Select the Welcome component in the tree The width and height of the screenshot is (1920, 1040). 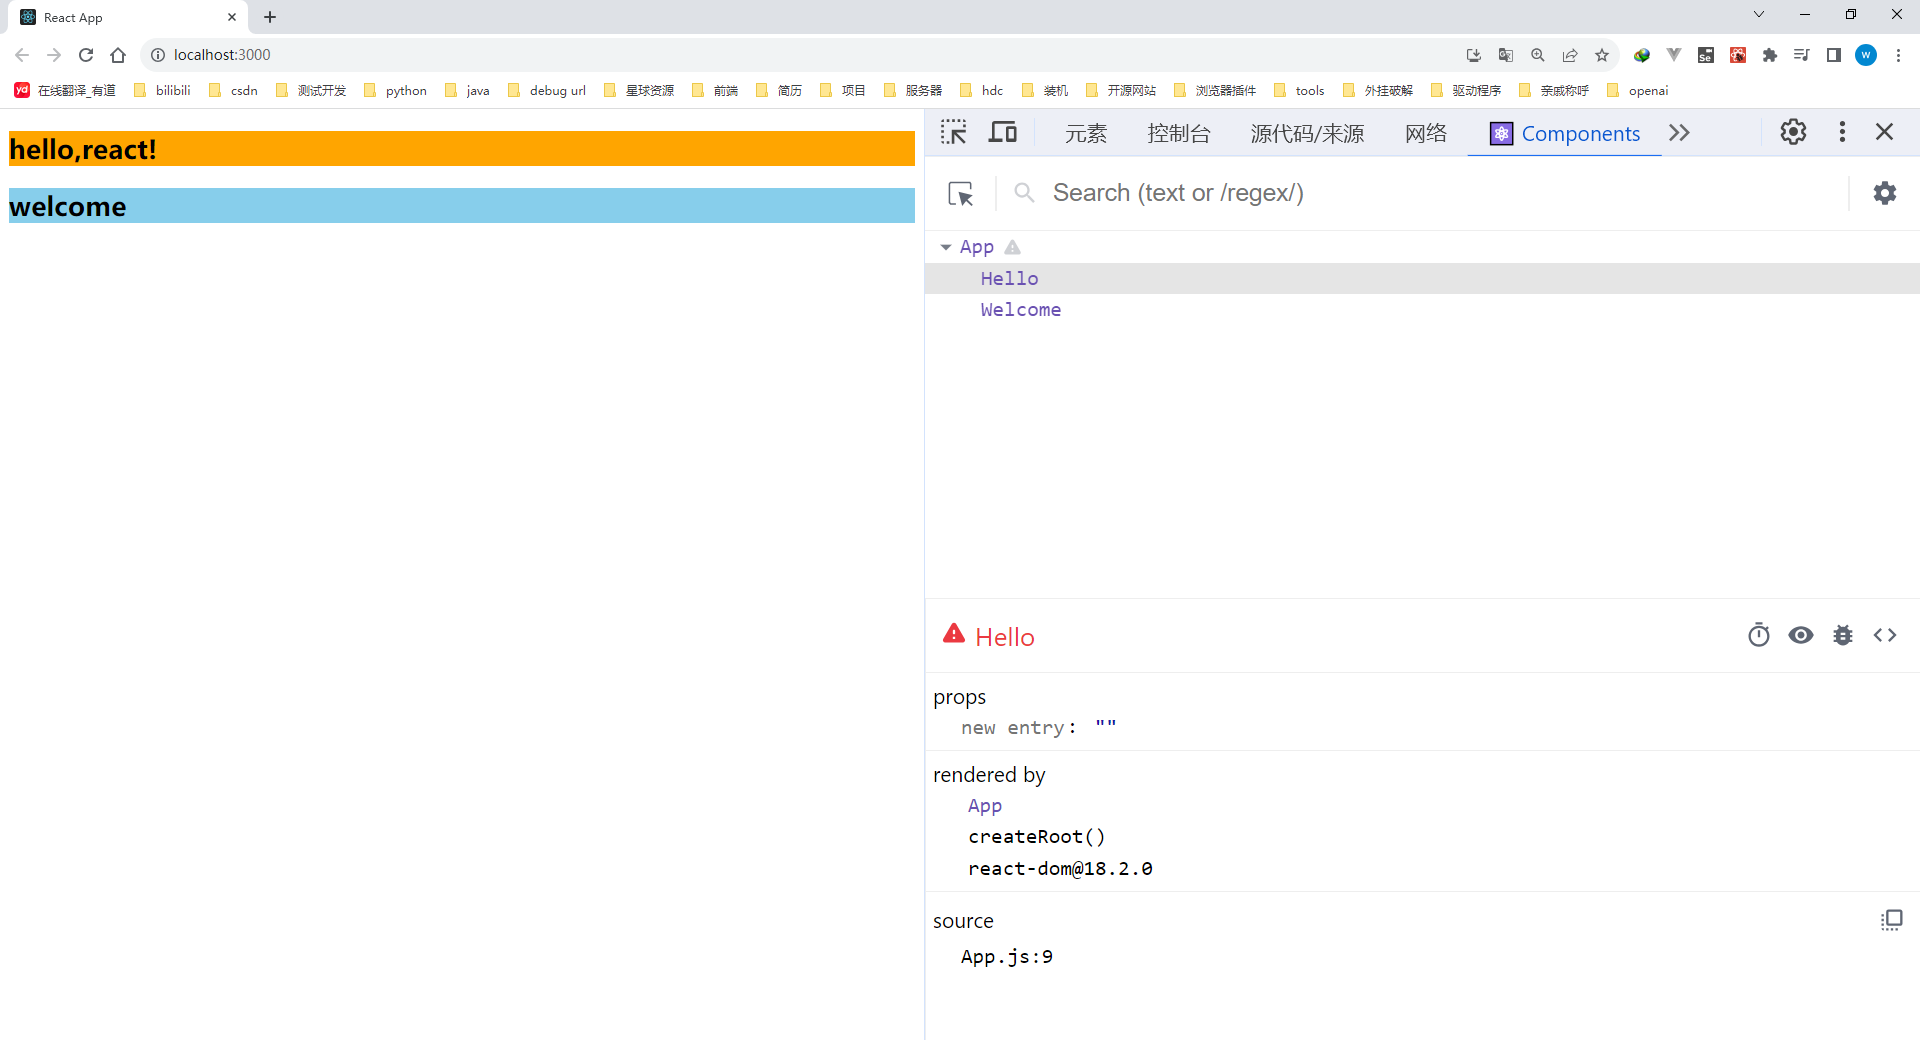1020,310
